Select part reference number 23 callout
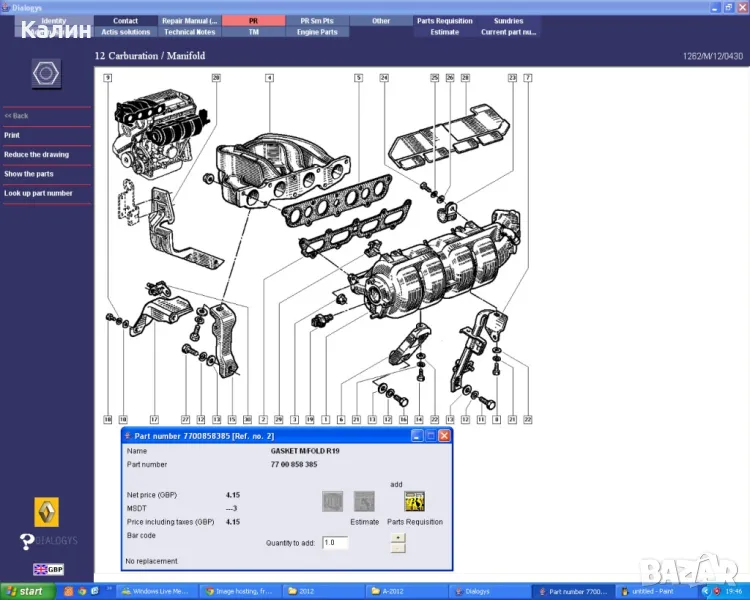Screen dimensions: 750x600 point(512,77)
